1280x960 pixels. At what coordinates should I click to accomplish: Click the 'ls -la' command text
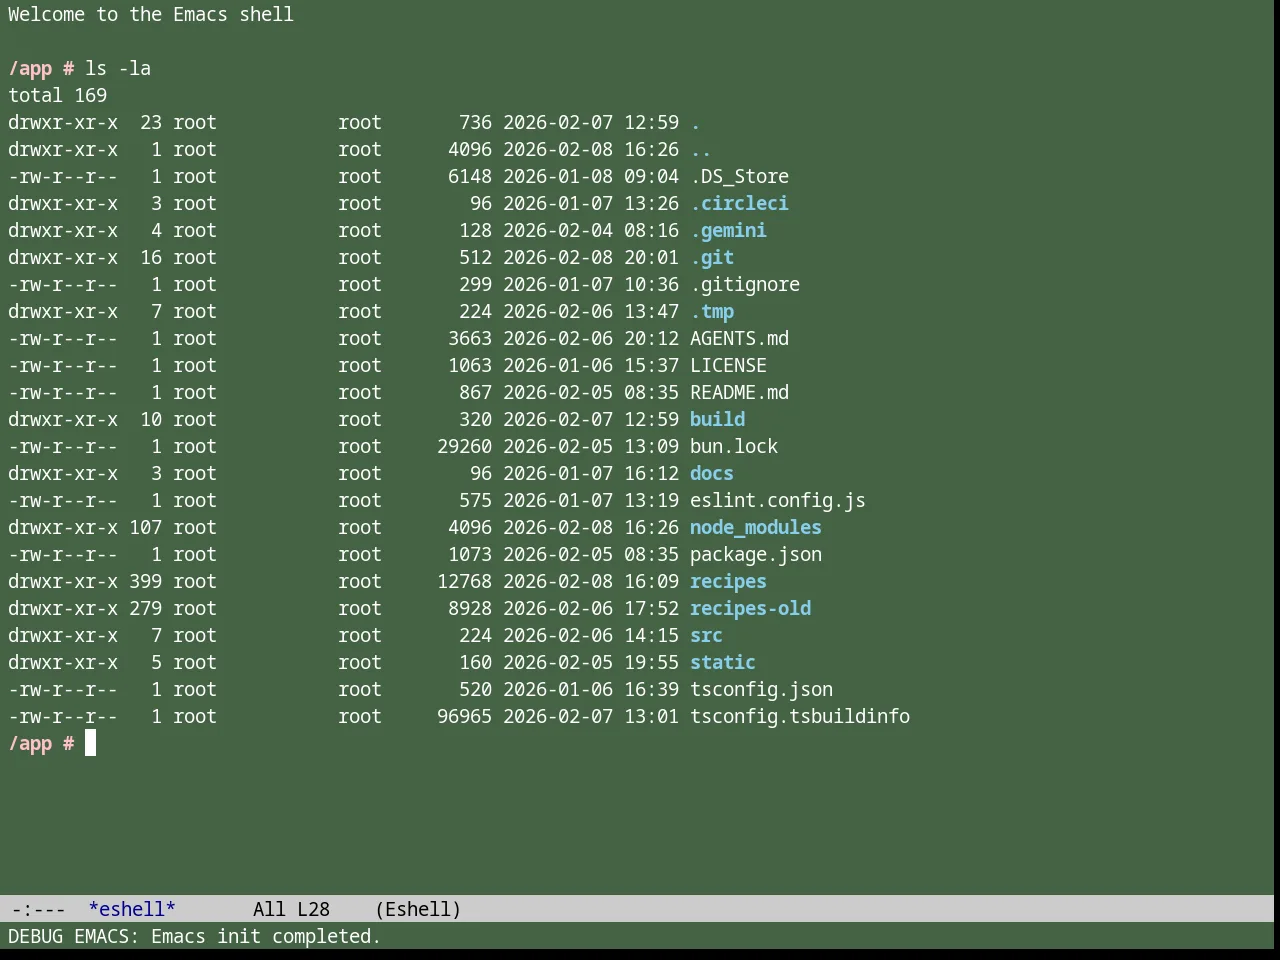[x=118, y=68]
